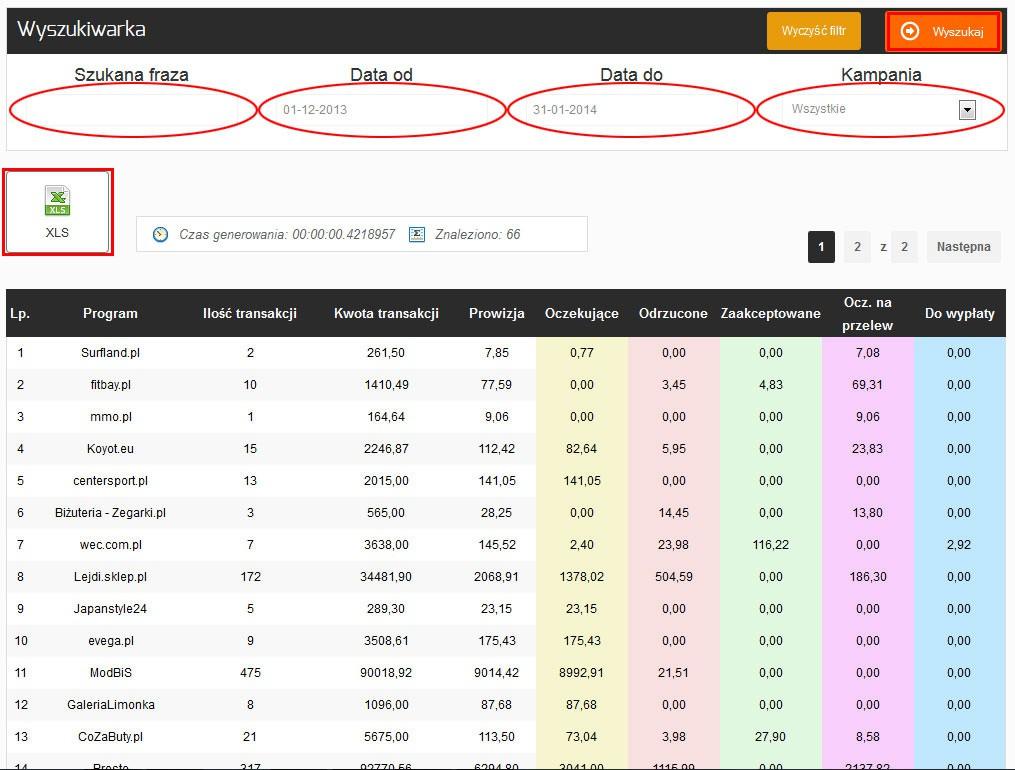
Task: Click payout value 2,92
Action: (959, 545)
